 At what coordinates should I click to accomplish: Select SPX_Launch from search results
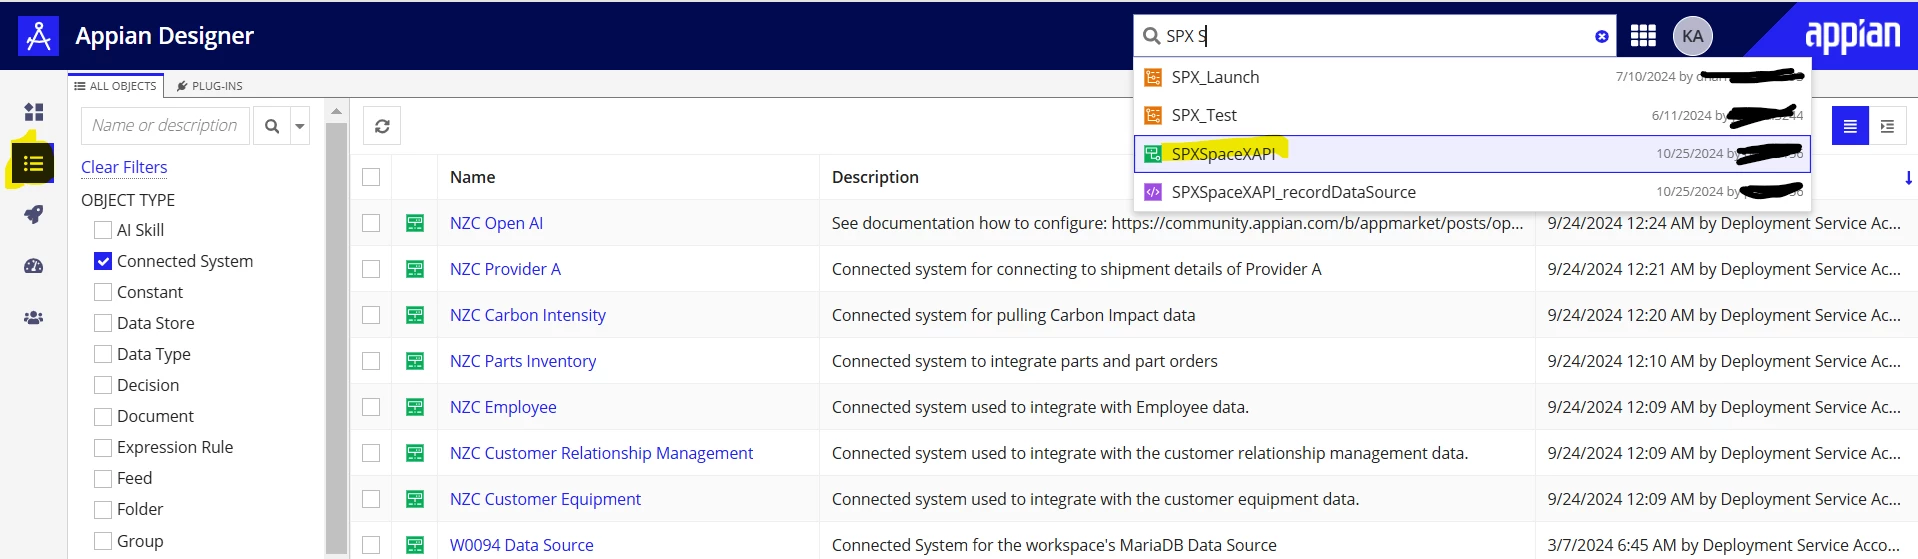pos(1472,77)
